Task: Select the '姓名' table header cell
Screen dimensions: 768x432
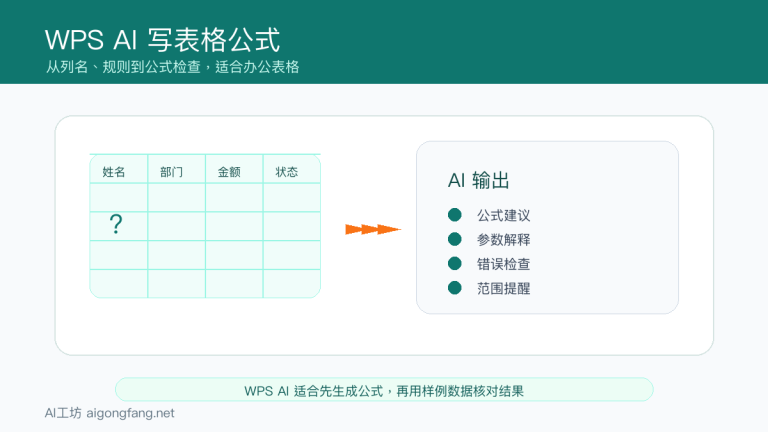Action: click(x=119, y=169)
